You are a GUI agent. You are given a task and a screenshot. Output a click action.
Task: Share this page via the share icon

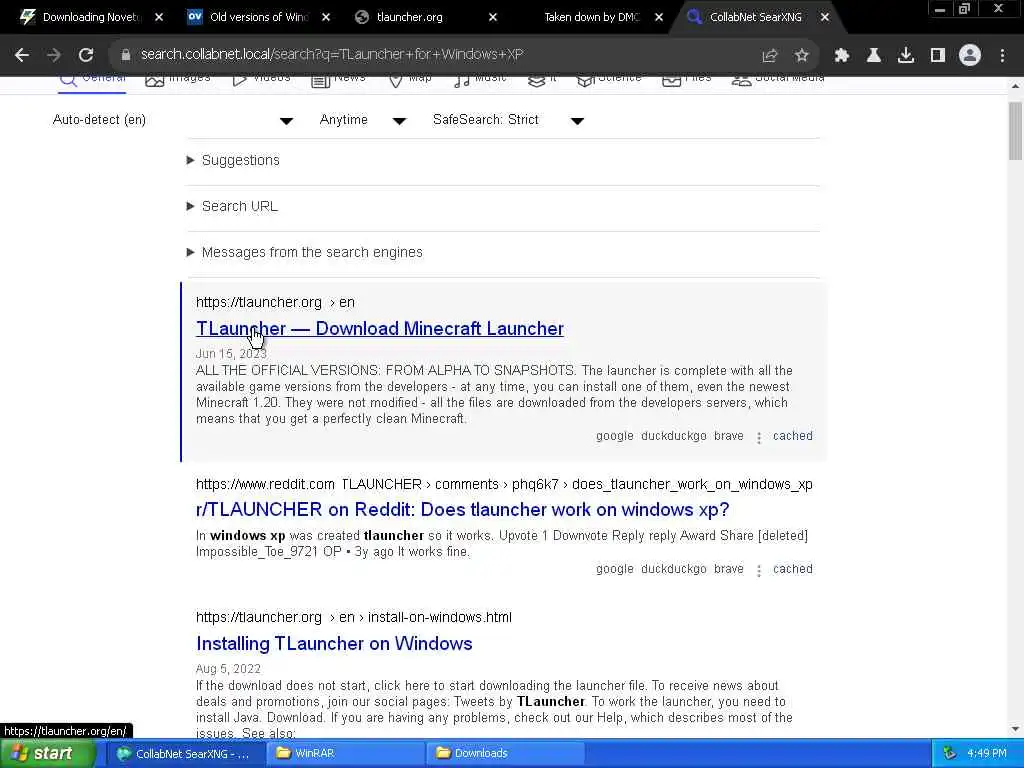[770, 56]
